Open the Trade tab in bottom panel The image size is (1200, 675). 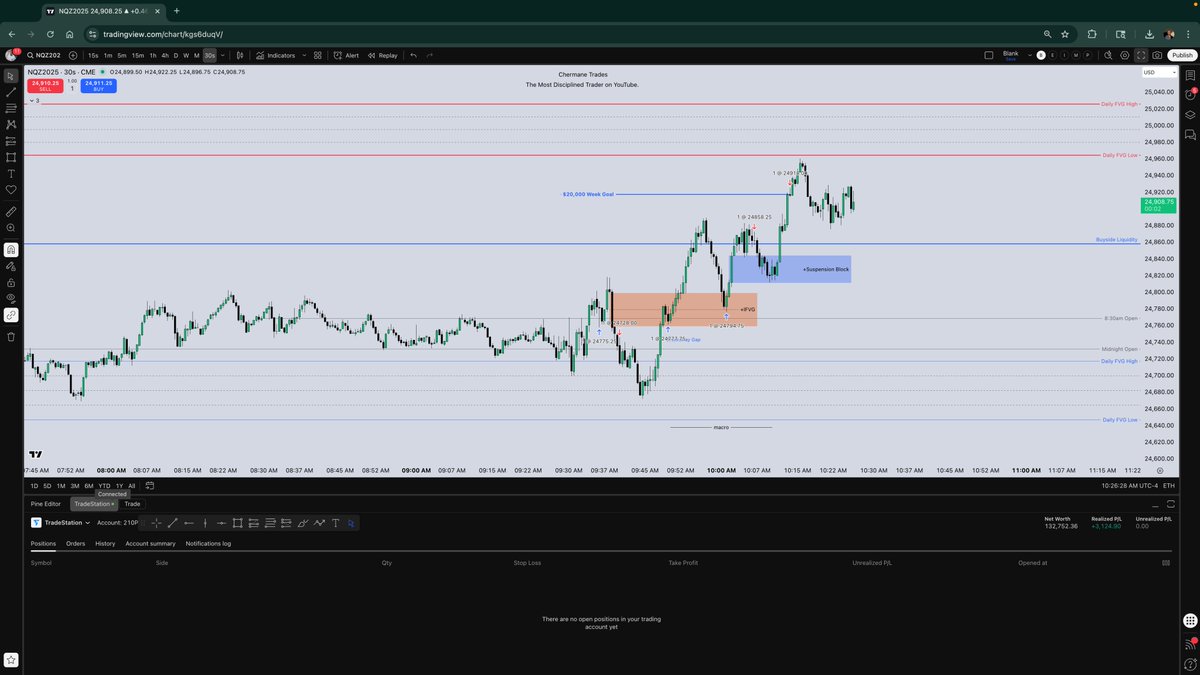point(132,504)
